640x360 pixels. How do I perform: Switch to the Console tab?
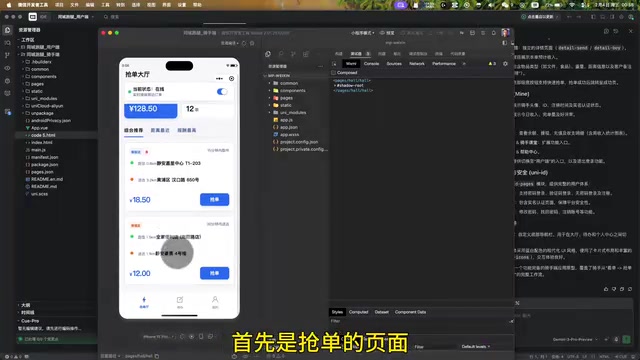(x=371, y=64)
